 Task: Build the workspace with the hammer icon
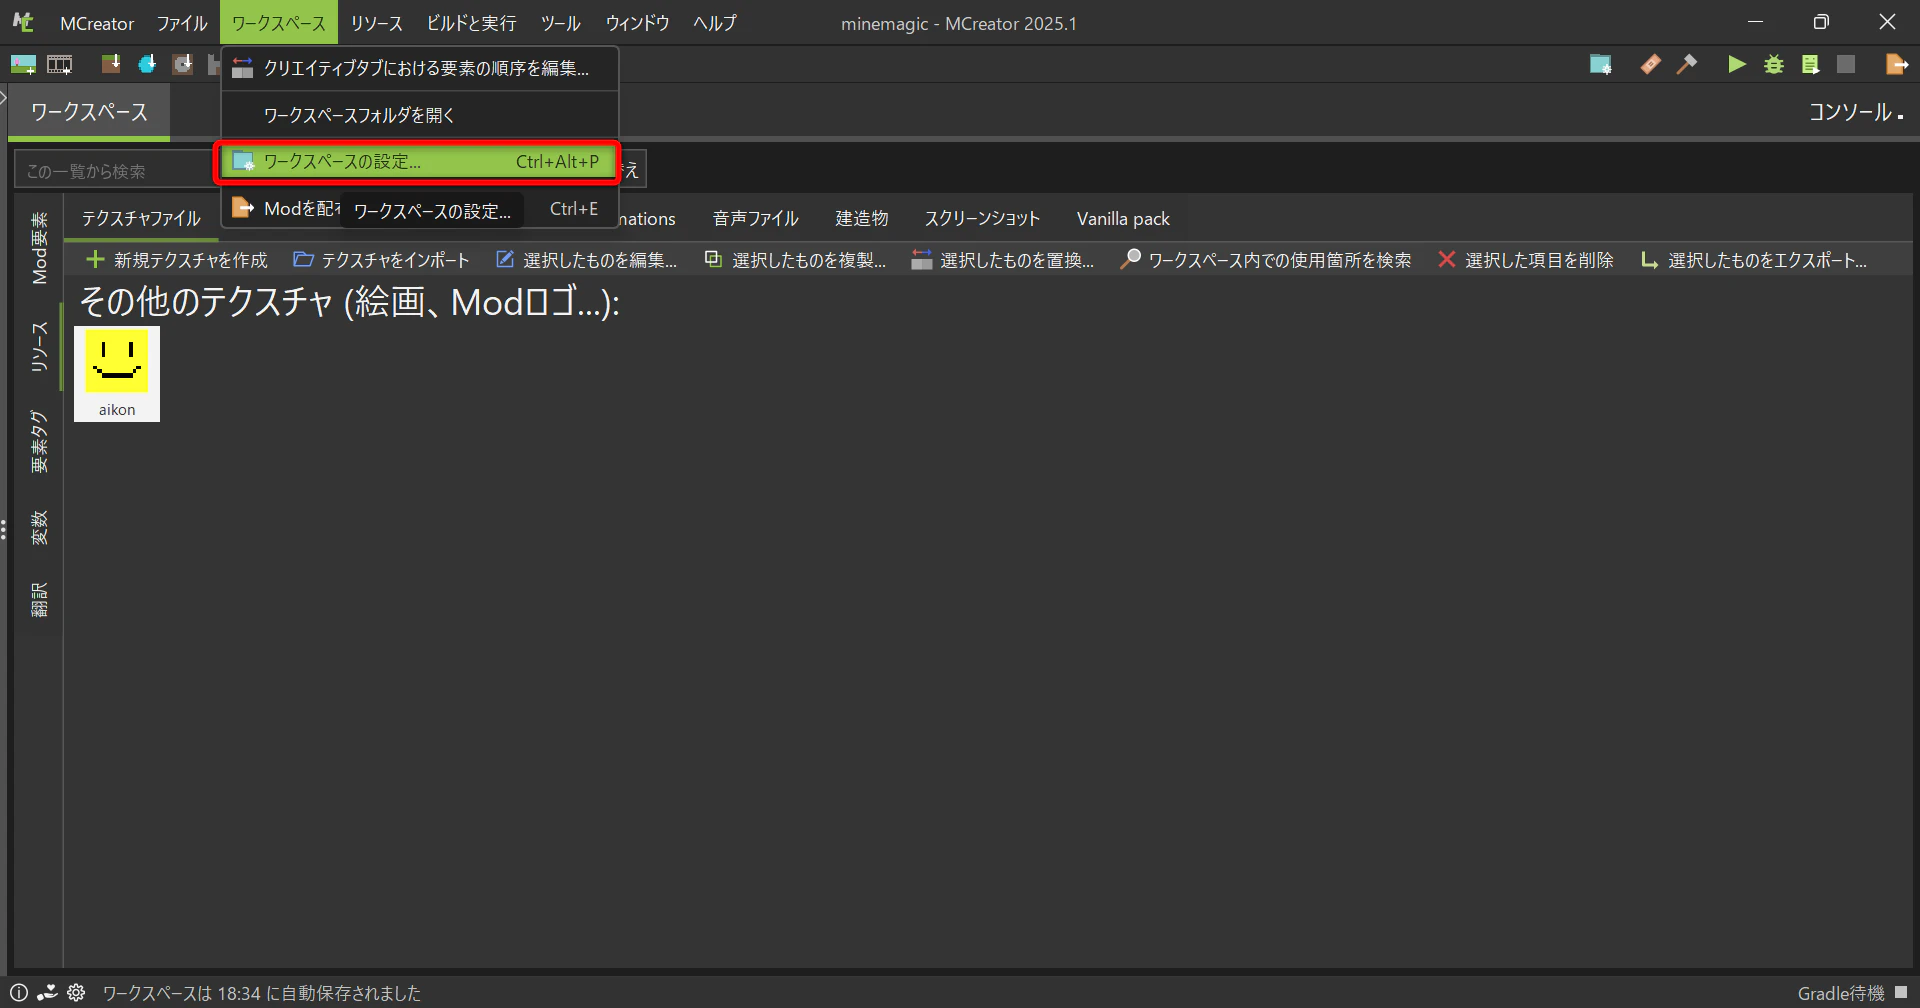1687,65
